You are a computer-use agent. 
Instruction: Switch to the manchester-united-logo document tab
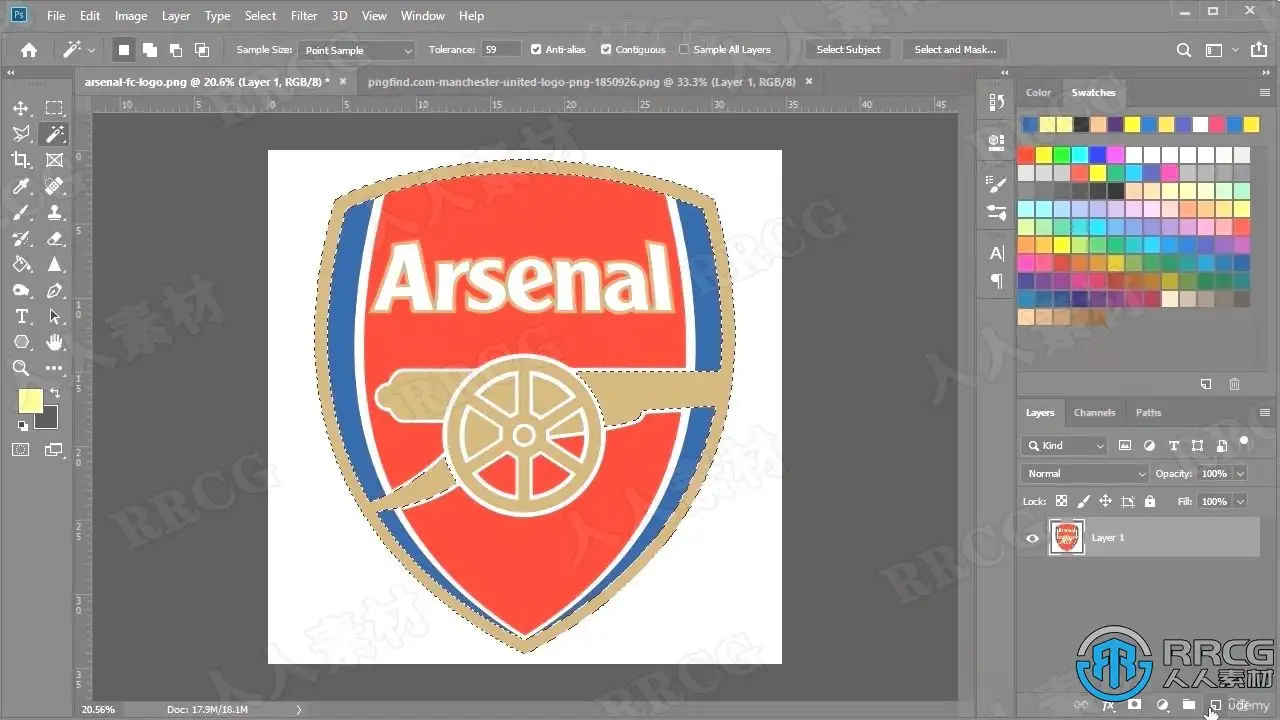click(x=582, y=82)
